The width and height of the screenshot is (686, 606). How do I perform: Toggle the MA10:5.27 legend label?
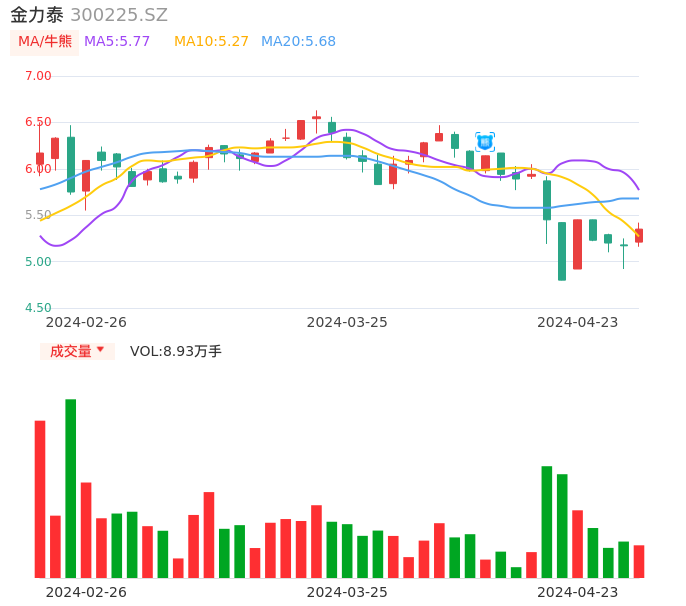(211, 42)
